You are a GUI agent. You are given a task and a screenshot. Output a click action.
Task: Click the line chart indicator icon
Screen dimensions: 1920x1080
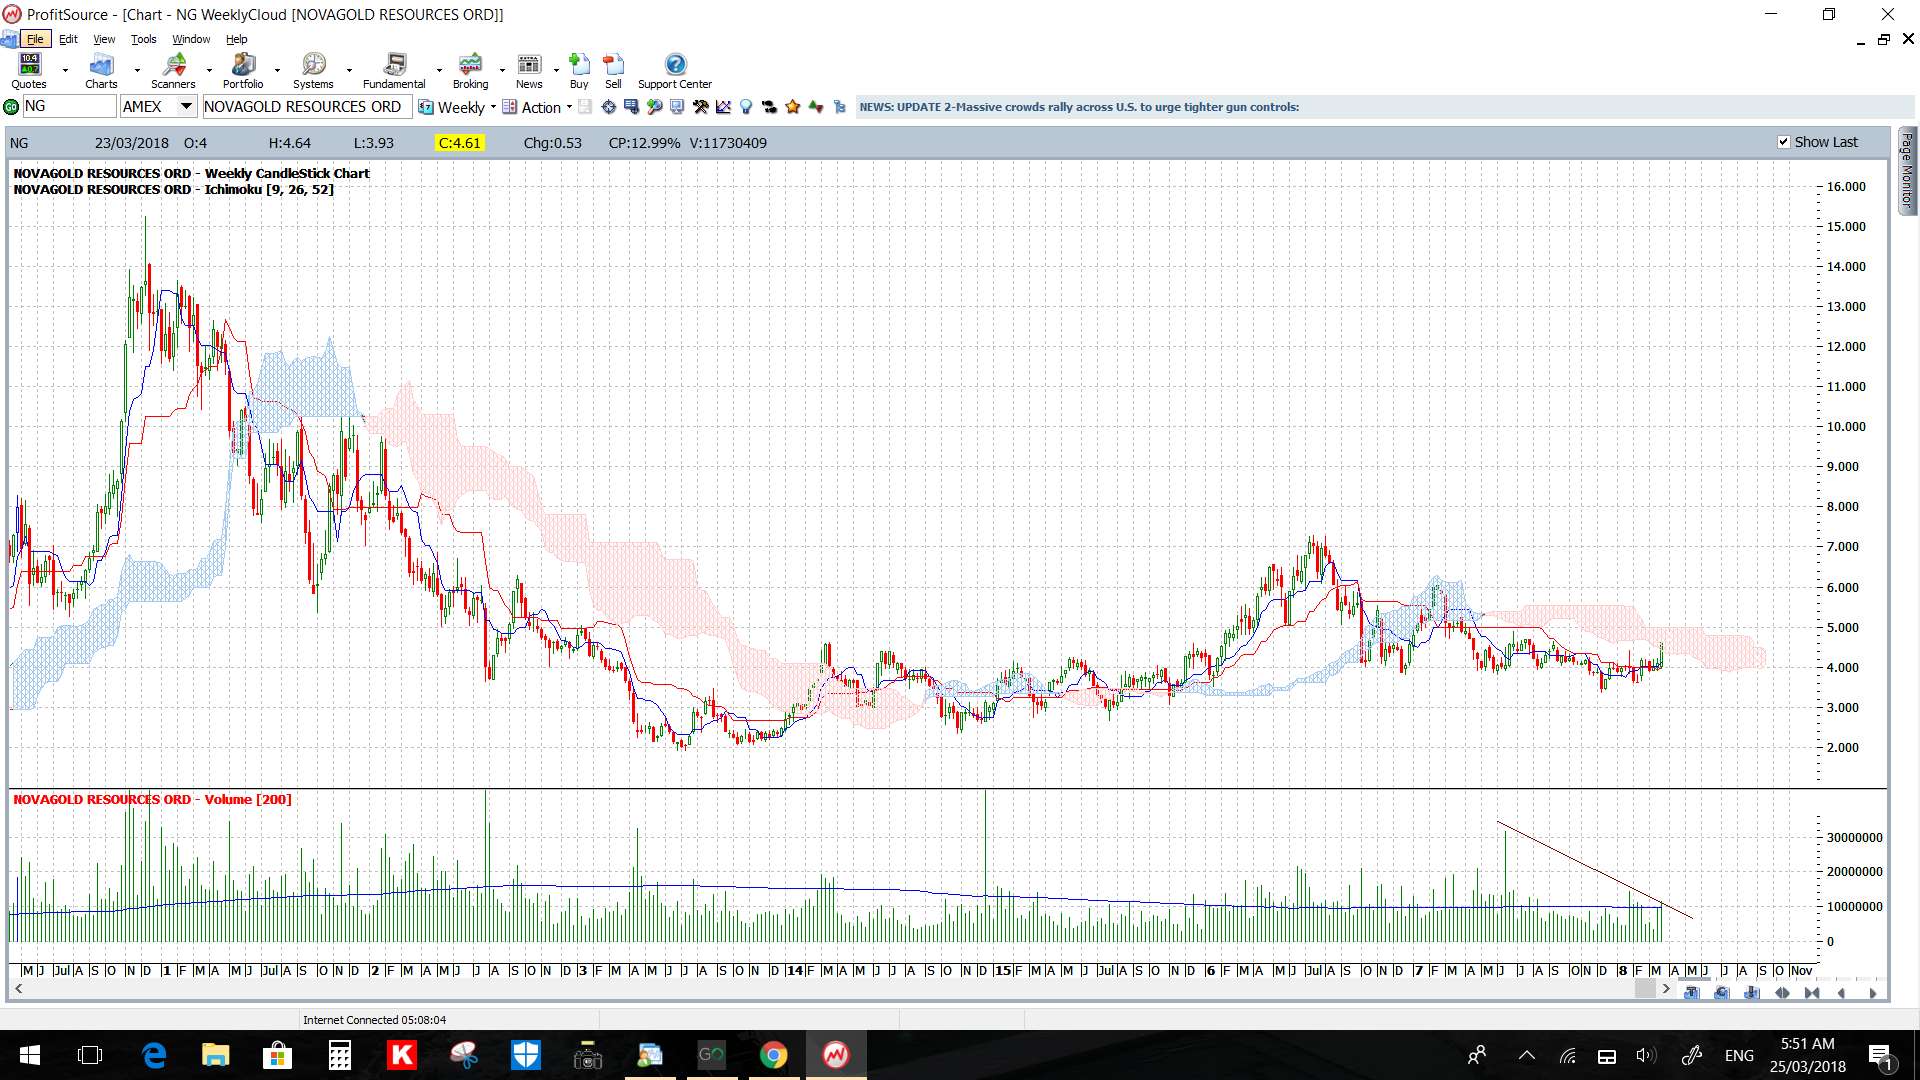click(x=723, y=107)
